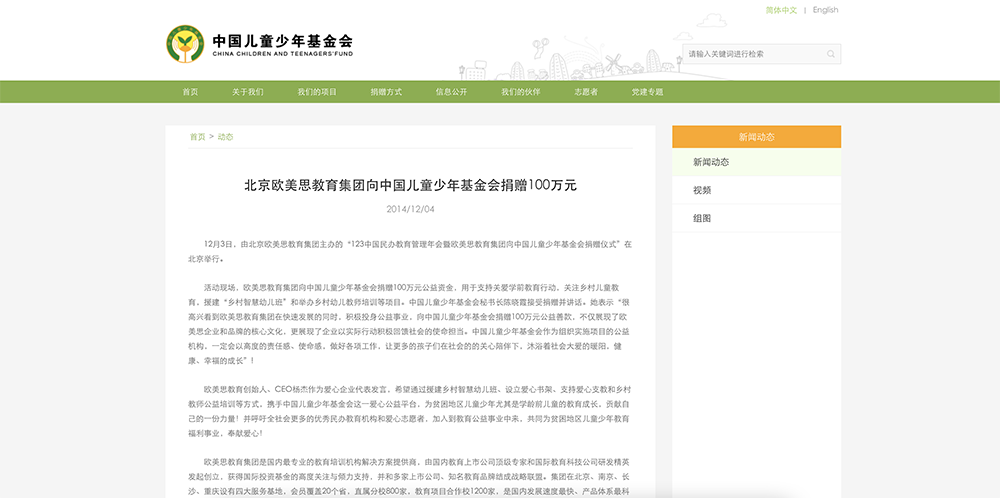
Task: Open the 我们的伙伴 menu item
Action: pos(521,92)
